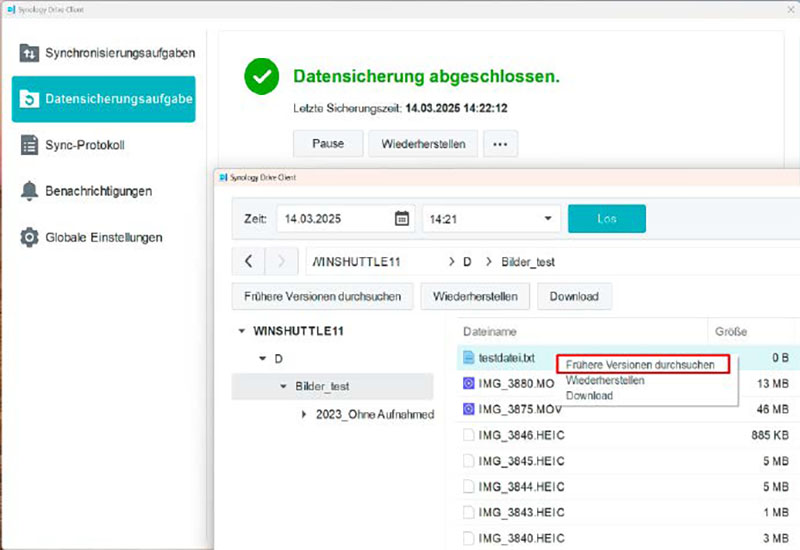Open the three-dots more options button
This screenshot has height=550, width=800.
click(500, 143)
